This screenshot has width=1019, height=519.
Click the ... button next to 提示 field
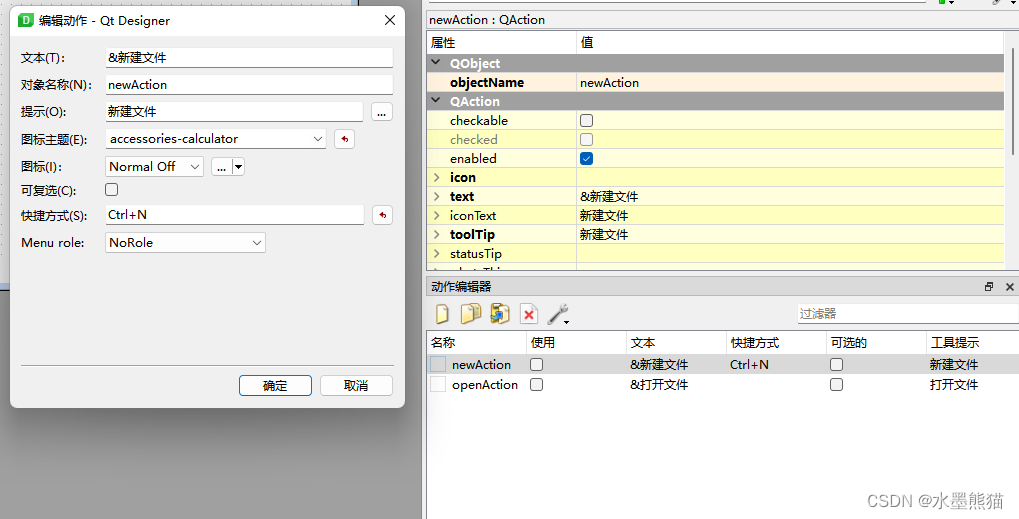(x=382, y=112)
